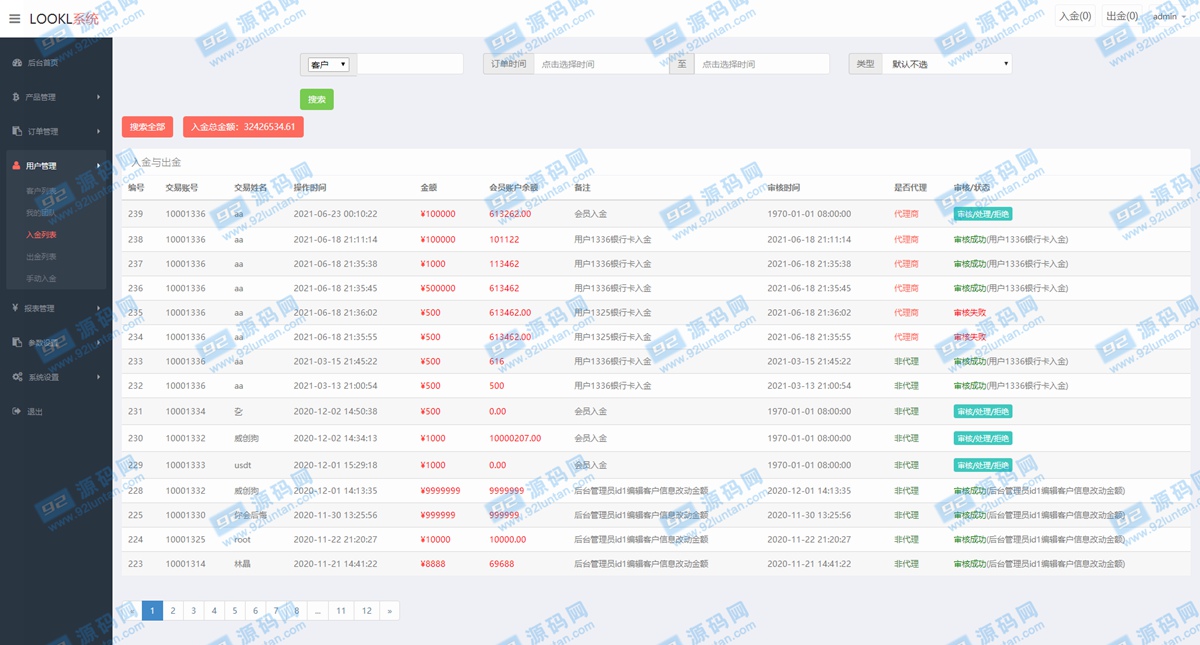Open 我的团队 in the sidebar

pos(41,213)
